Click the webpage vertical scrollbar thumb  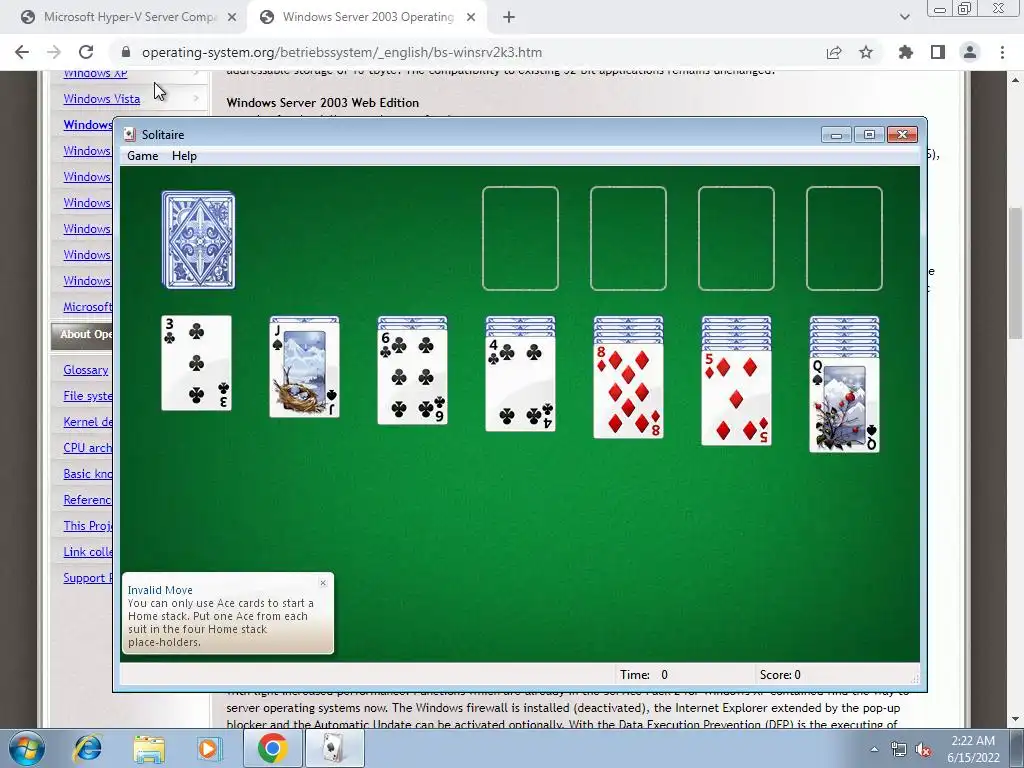point(1016,272)
